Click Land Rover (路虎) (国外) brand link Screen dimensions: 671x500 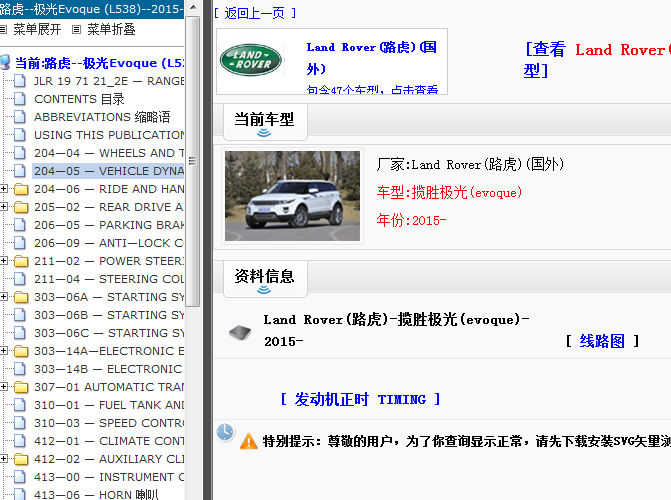(x=371, y=58)
